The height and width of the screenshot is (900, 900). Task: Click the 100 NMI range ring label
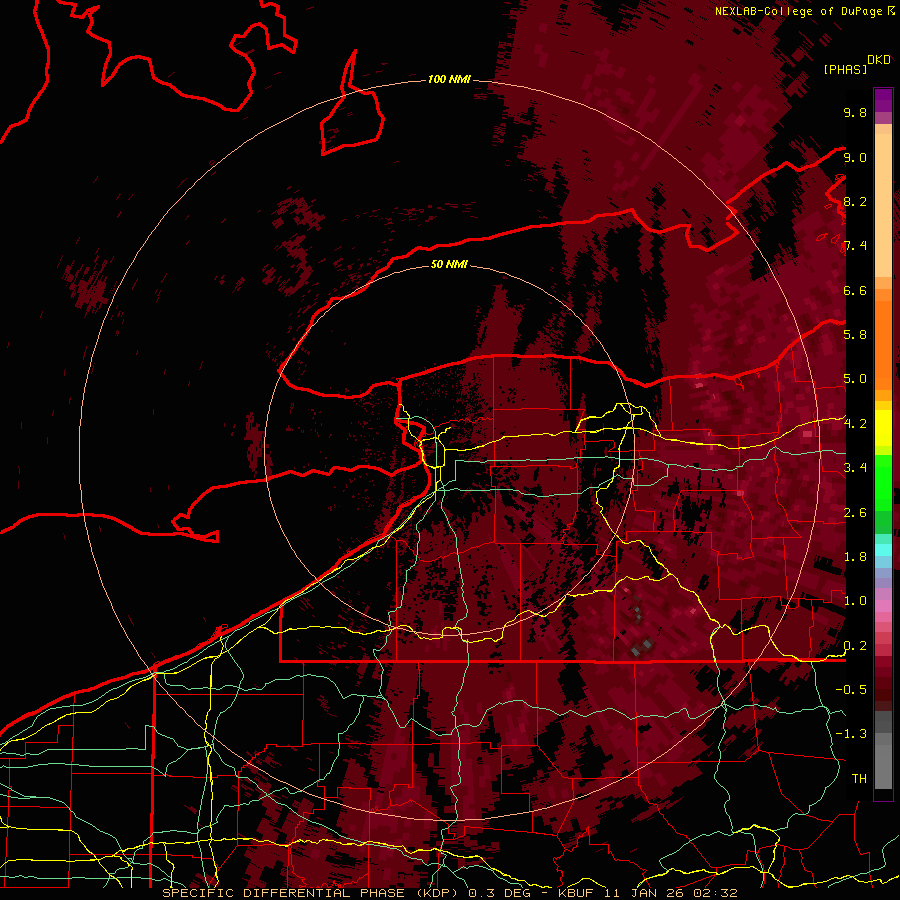click(449, 79)
